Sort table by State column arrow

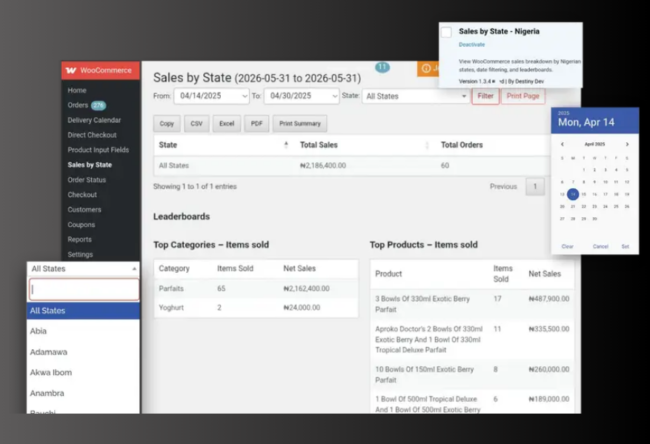(286, 145)
